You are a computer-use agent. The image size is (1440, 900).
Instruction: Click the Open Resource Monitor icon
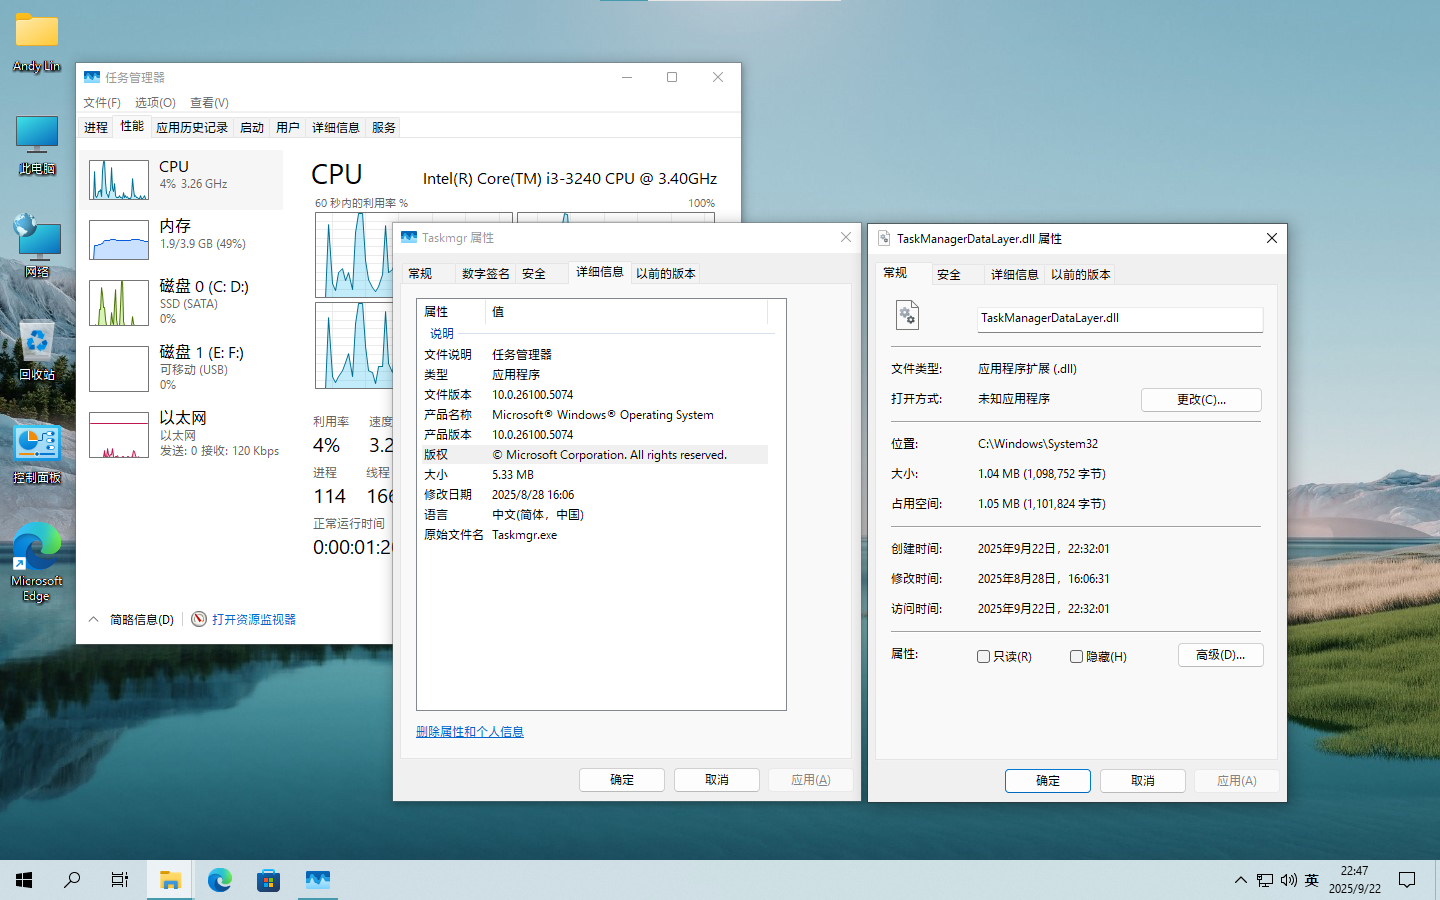click(199, 619)
